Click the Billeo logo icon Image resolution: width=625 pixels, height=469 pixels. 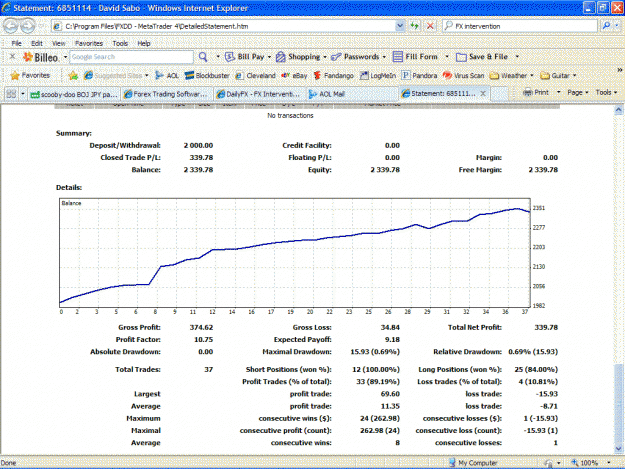[x=40, y=57]
